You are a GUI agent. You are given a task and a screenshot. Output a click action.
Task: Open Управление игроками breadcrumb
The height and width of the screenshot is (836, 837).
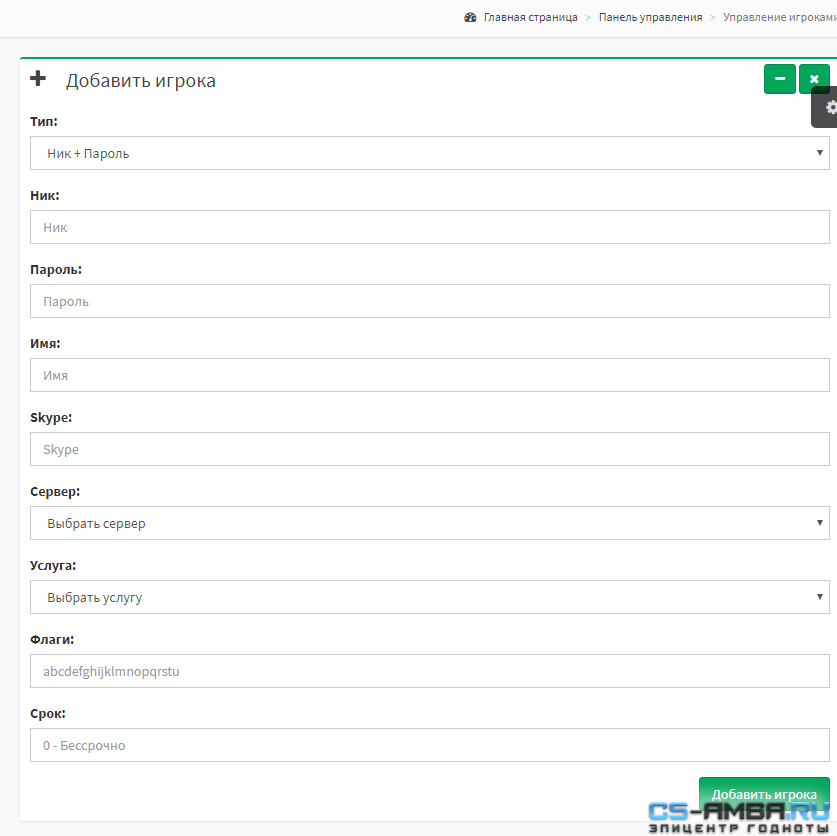click(779, 17)
